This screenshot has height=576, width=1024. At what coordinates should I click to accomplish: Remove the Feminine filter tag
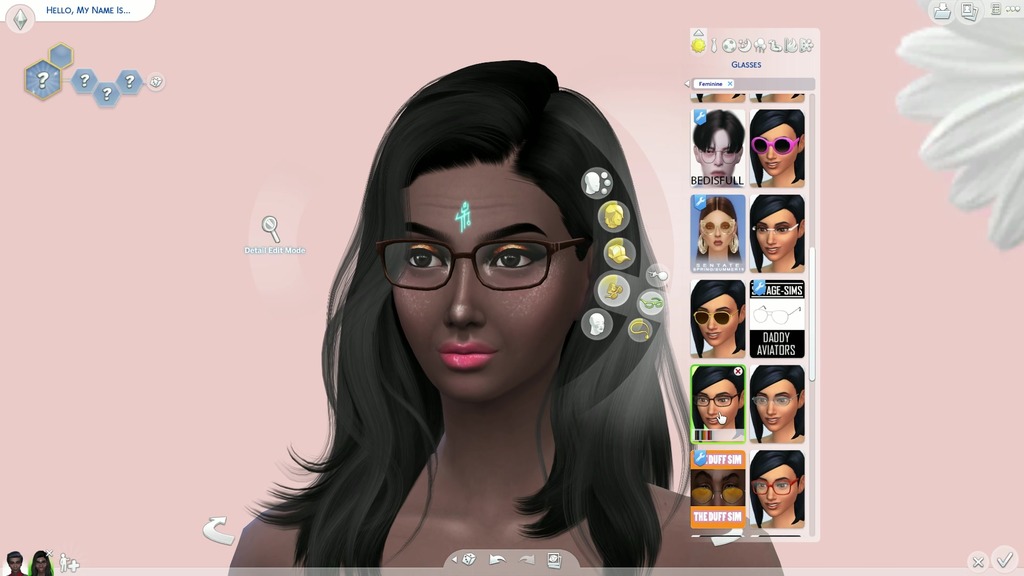coord(730,84)
